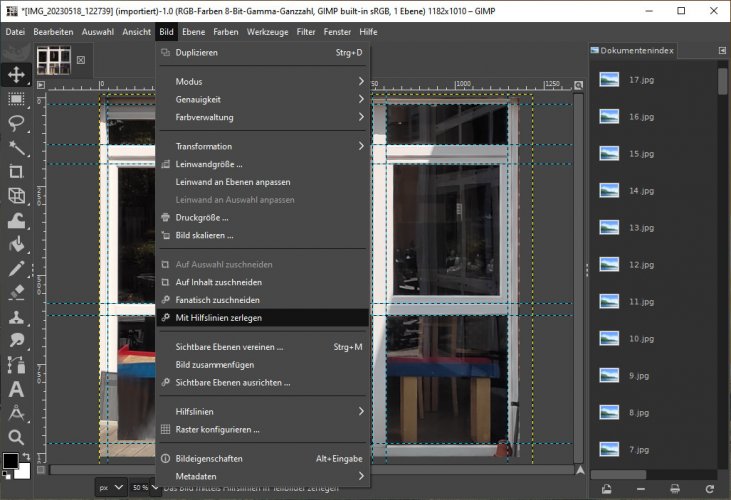This screenshot has height=500, width=731.
Task: Click the recreate preview print icon
Action: tap(675, 489)
